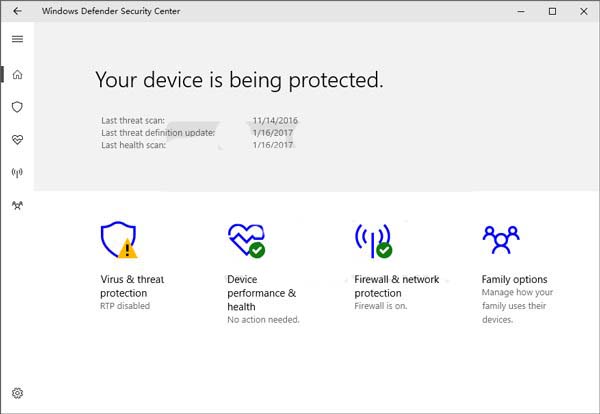Click the large heart with green checkmark icon
The width and height of the screenshot is (600, 414).
(x=246, y=240)
